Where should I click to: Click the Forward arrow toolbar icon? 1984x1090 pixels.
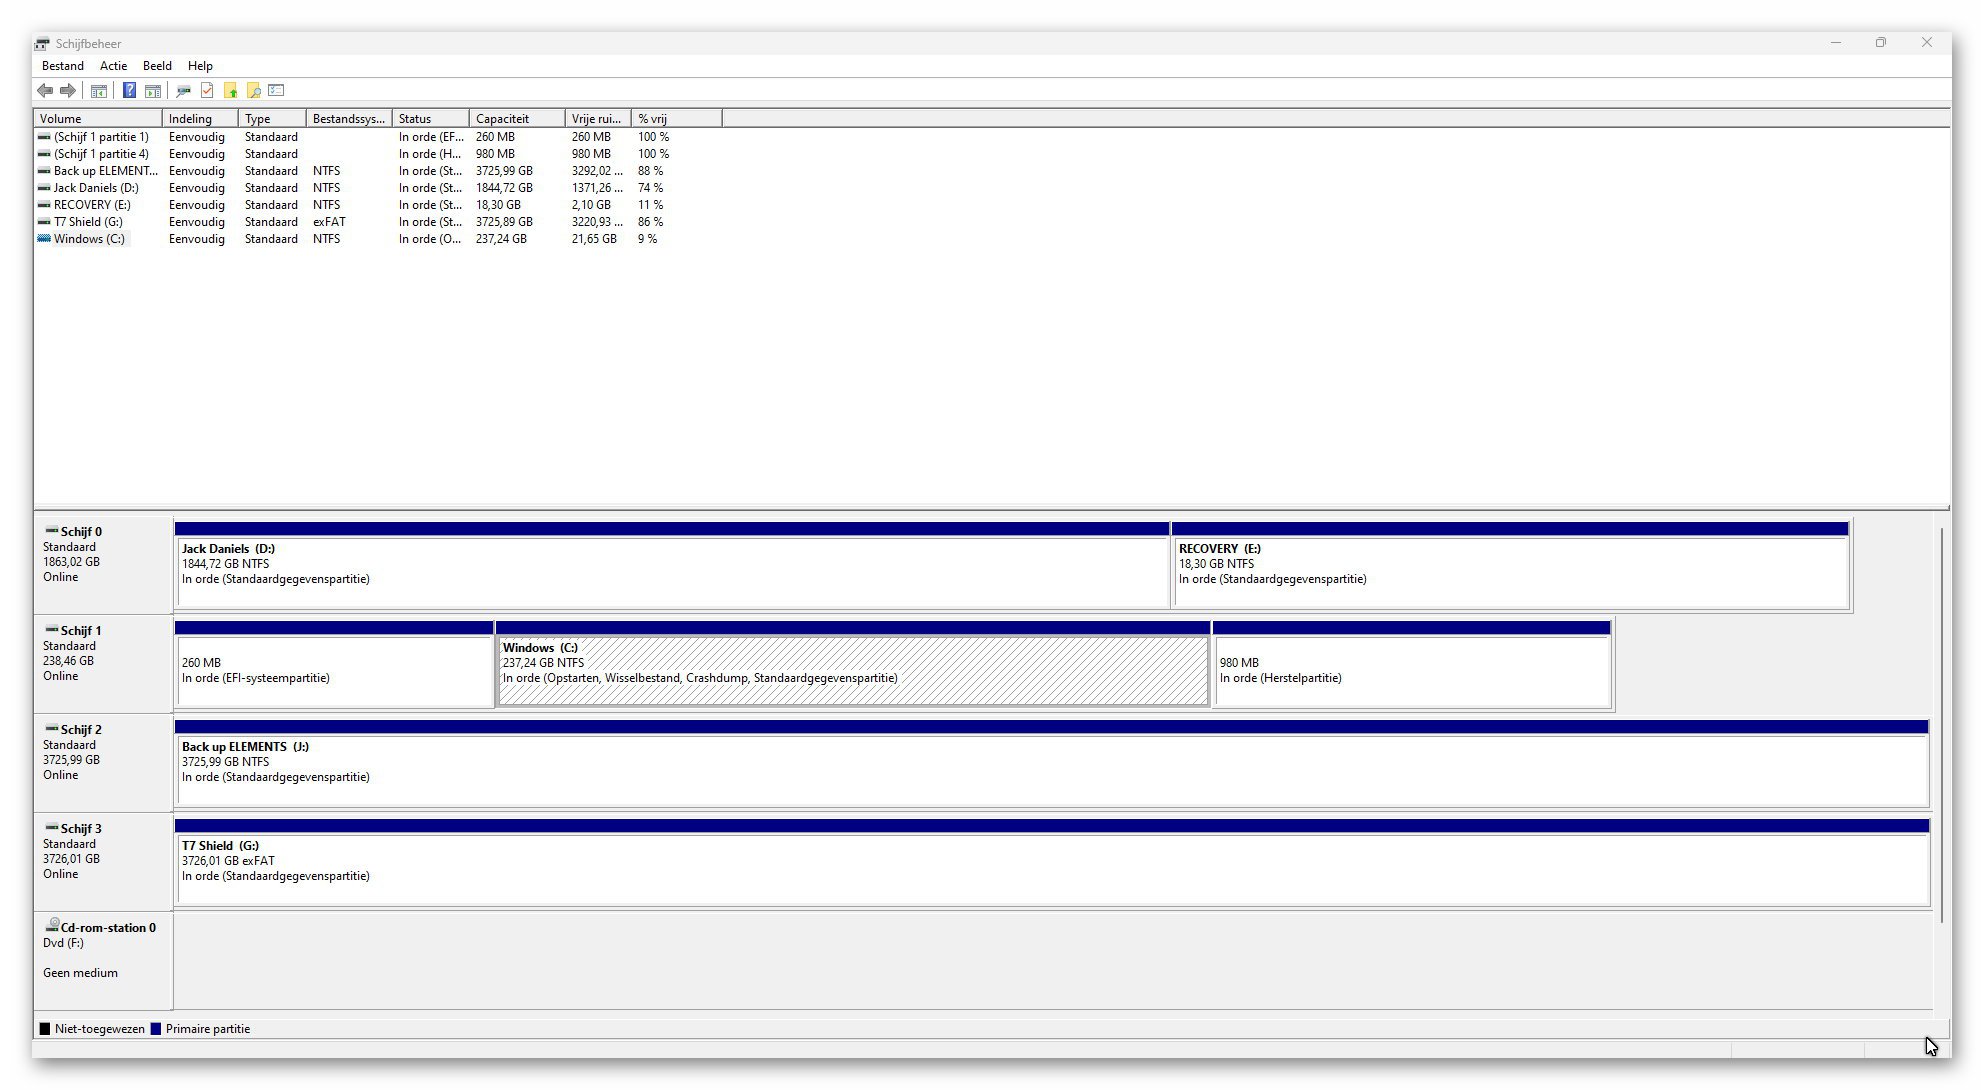click(68, 91)
